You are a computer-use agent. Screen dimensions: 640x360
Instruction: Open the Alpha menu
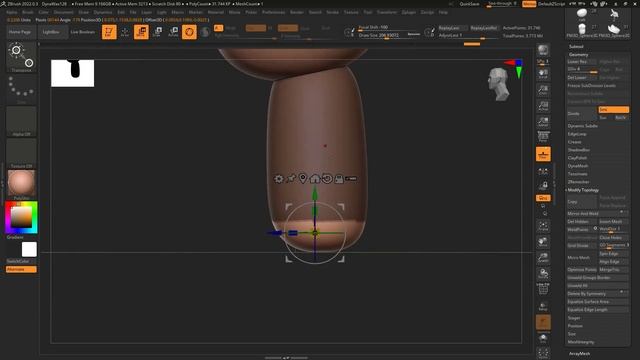pyautogui.click(x=12, y=12)
